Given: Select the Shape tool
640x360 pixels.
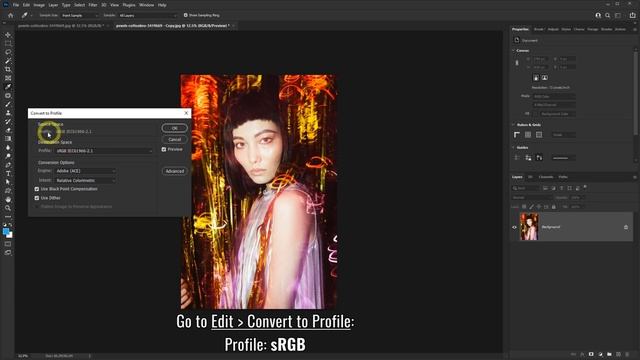Looking at the screenshot, I should (8, 191).
